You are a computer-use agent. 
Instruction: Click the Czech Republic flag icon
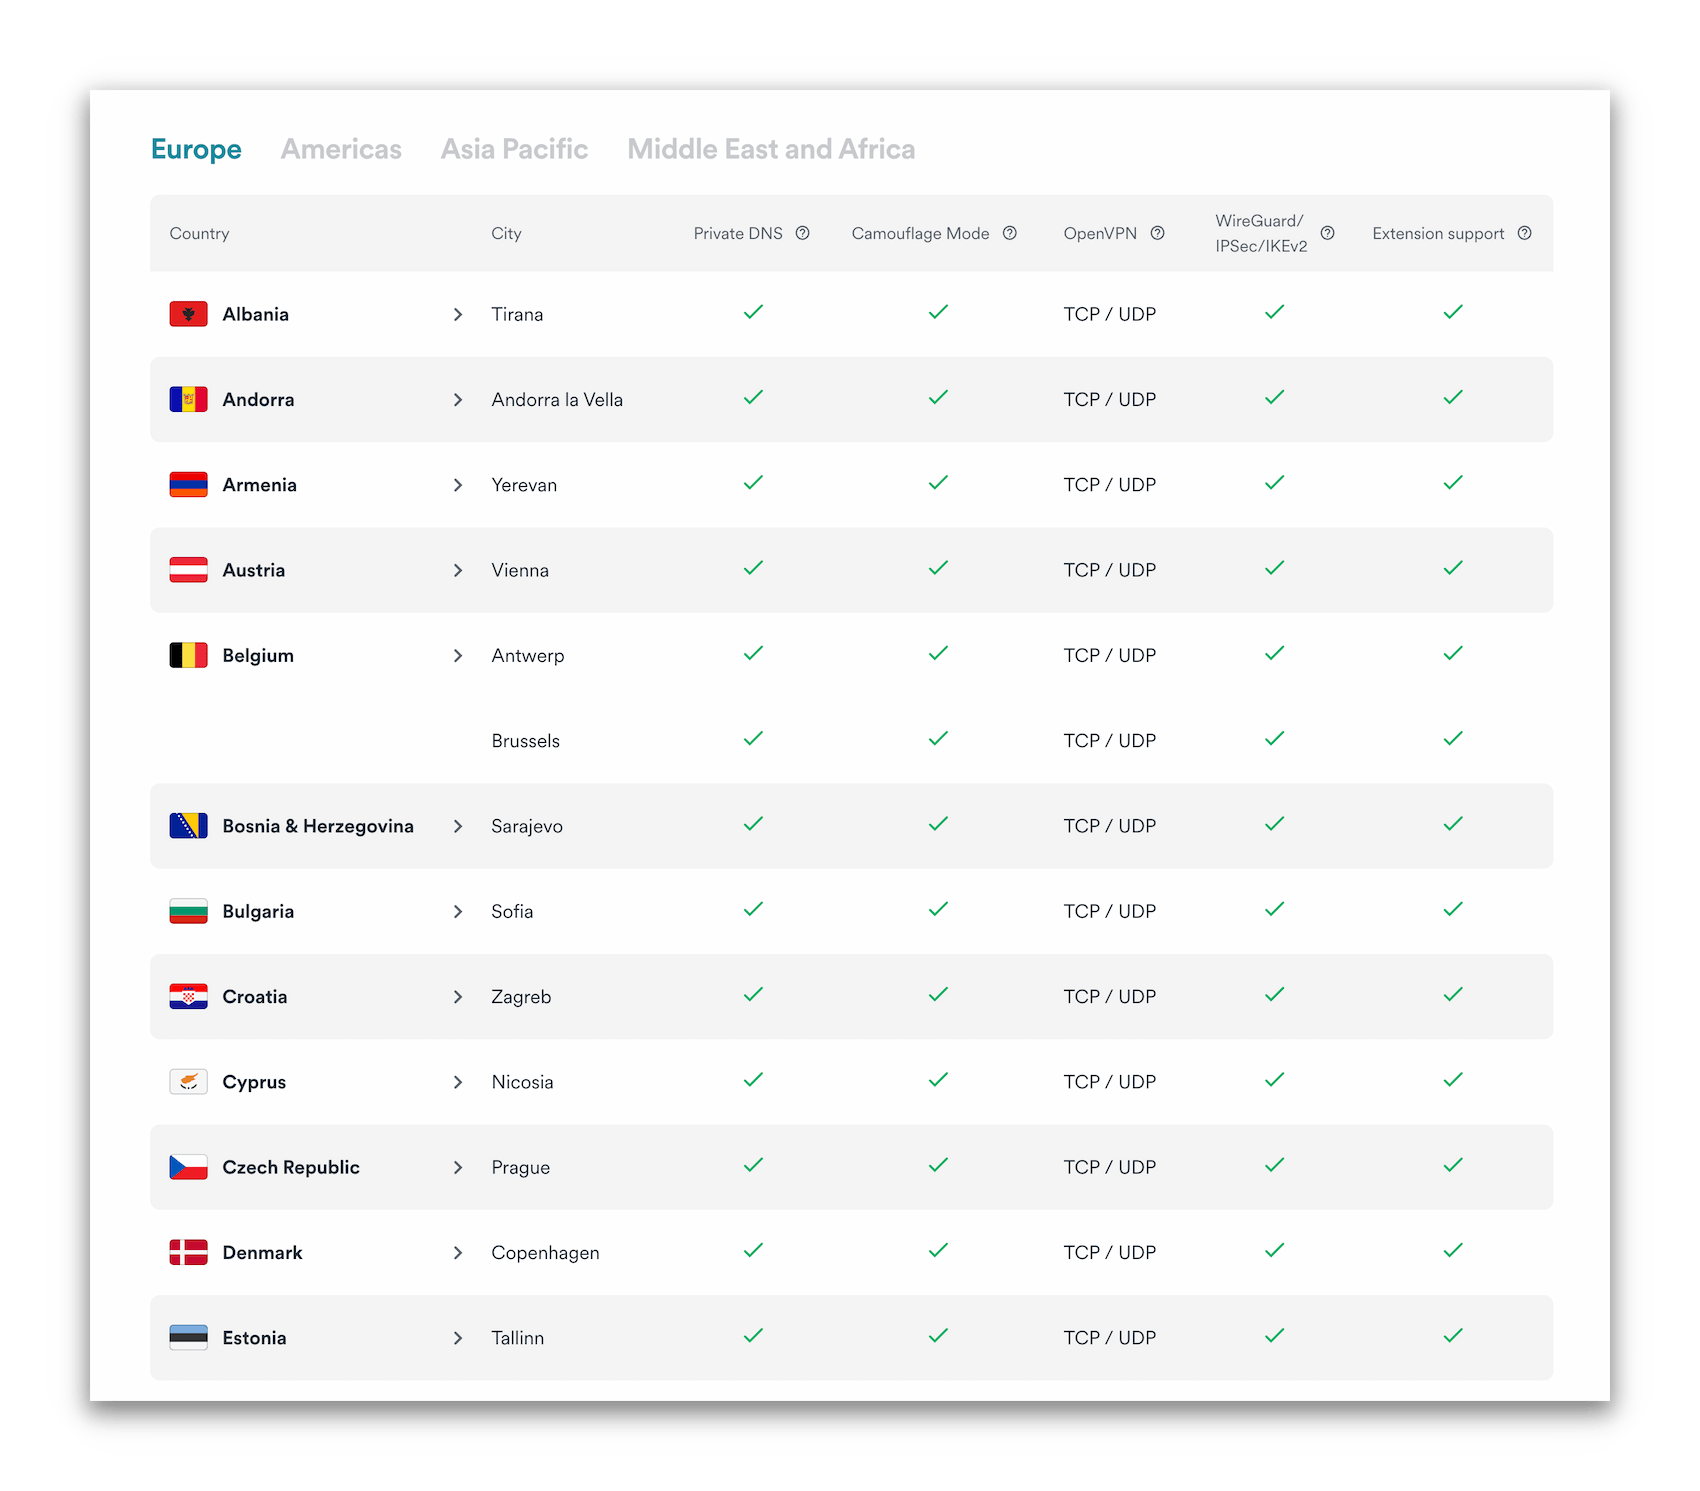click(188, 1167)
